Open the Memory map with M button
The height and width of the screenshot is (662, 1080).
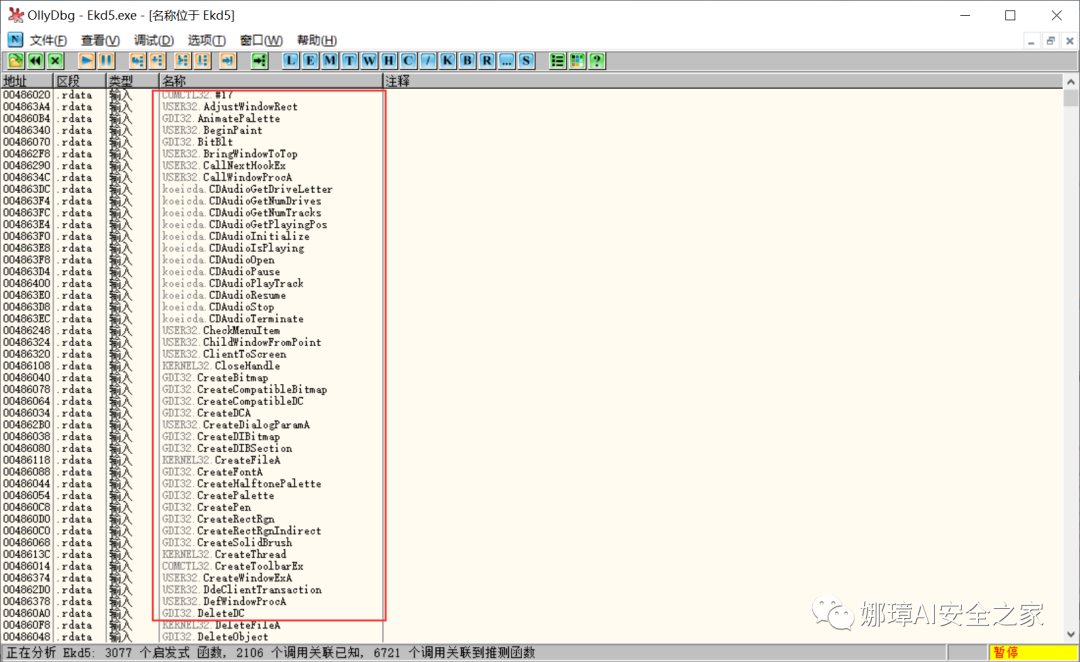pyautogui.click(x=330, y=61)
